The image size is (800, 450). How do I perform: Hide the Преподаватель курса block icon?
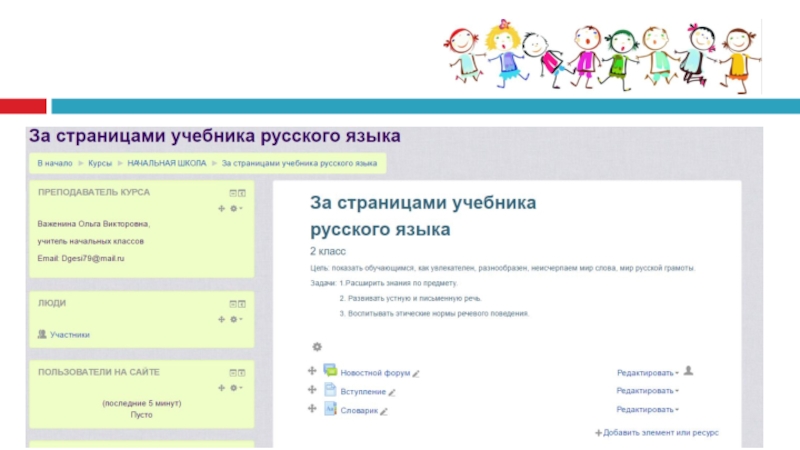233,193
